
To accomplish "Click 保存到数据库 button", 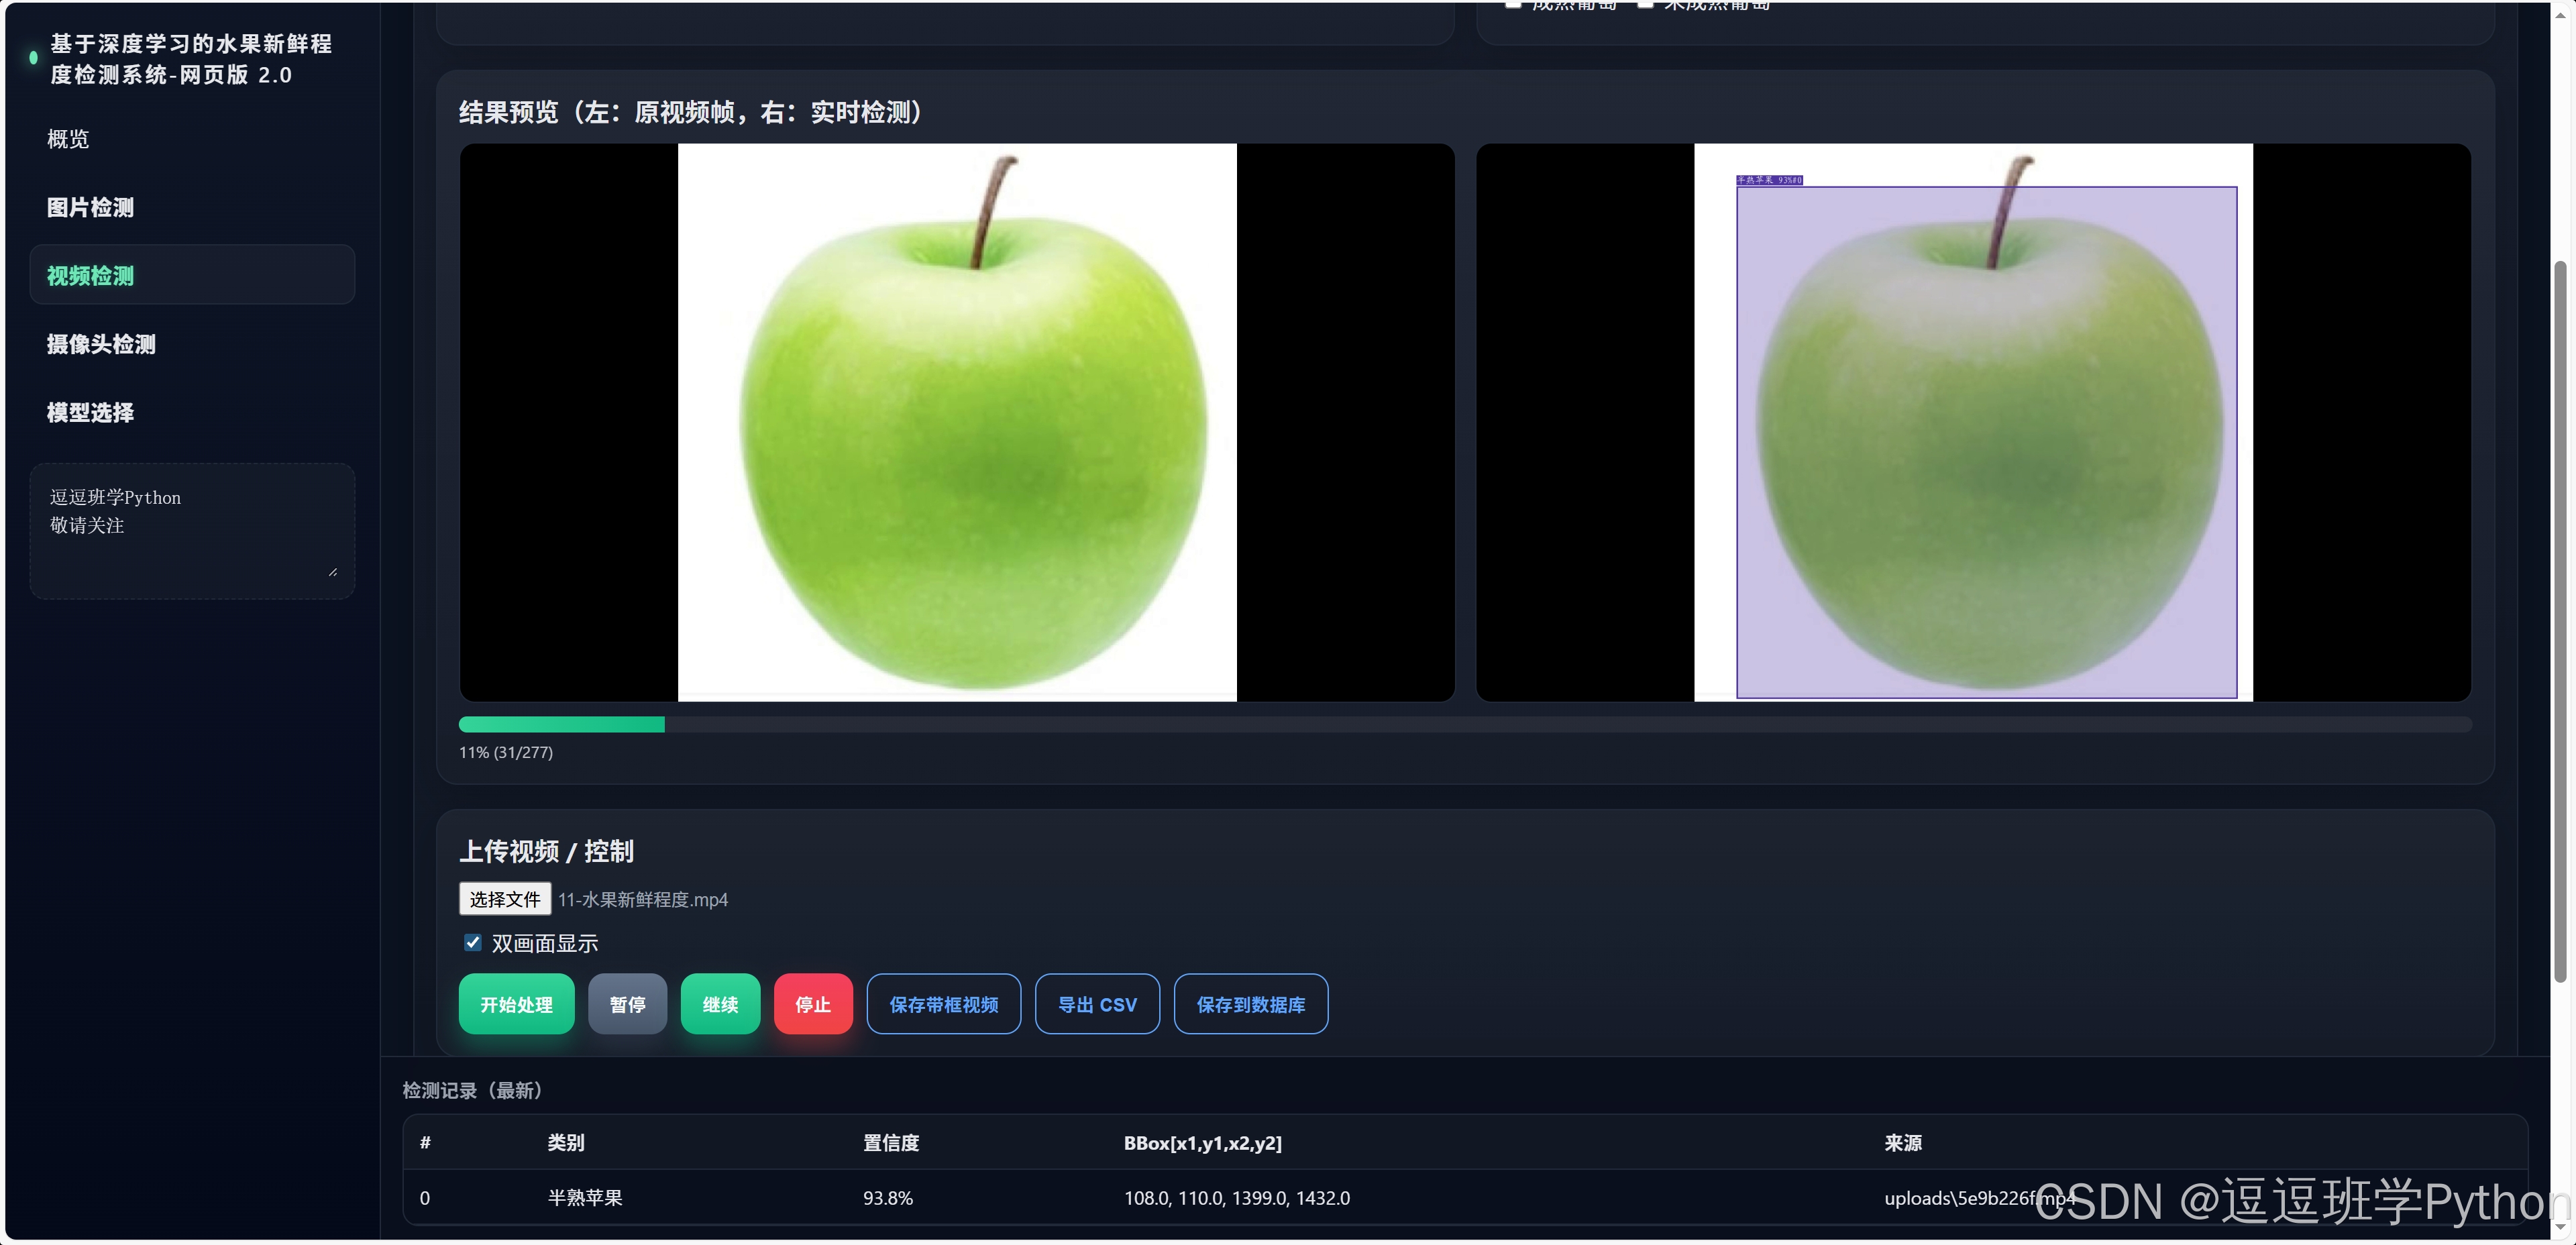I will 1250,1004.
